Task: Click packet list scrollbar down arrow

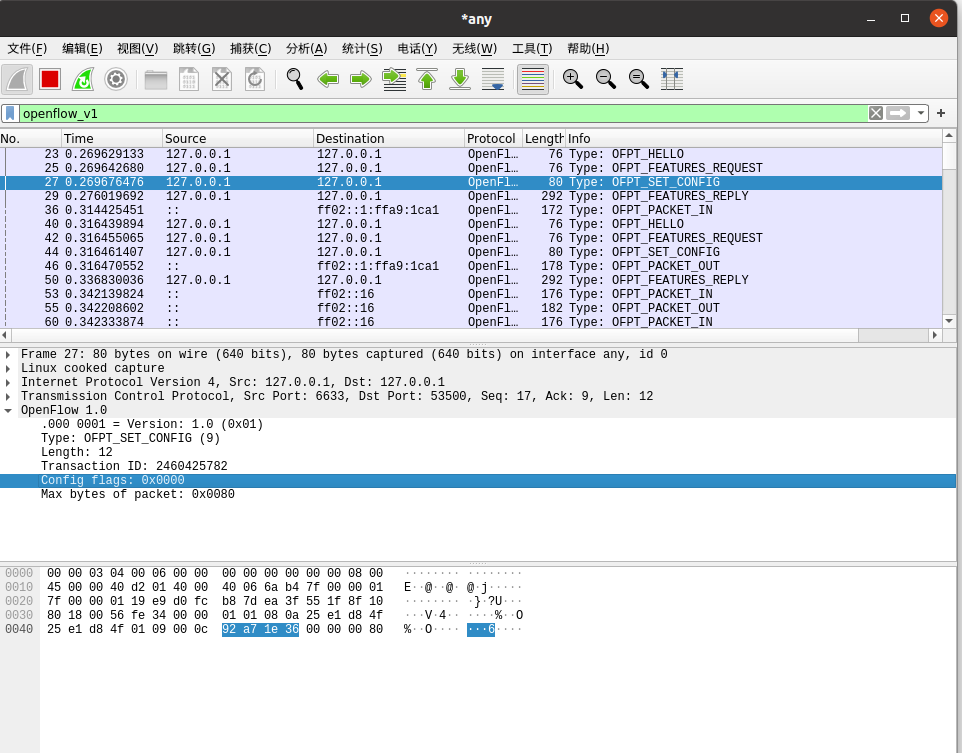Action: click(949, 321)
